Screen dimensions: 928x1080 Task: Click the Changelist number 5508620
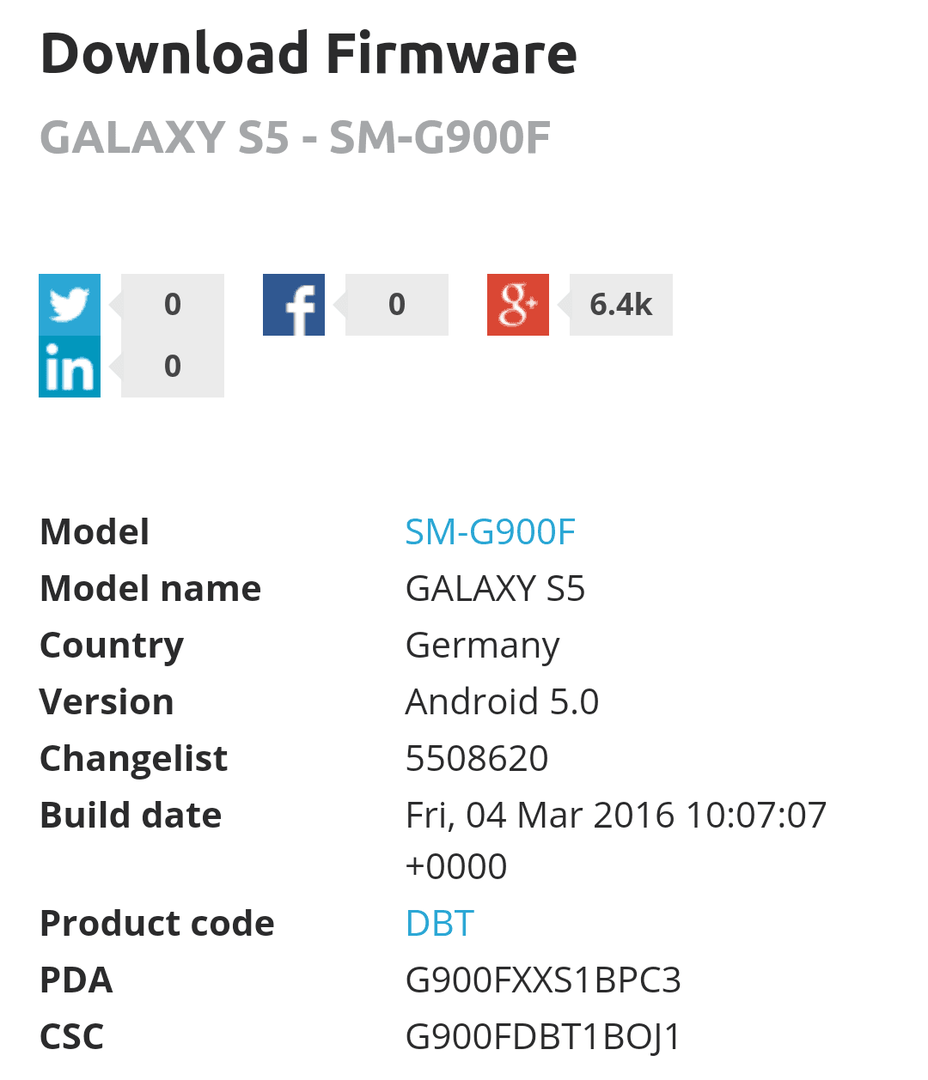point(477,758)
